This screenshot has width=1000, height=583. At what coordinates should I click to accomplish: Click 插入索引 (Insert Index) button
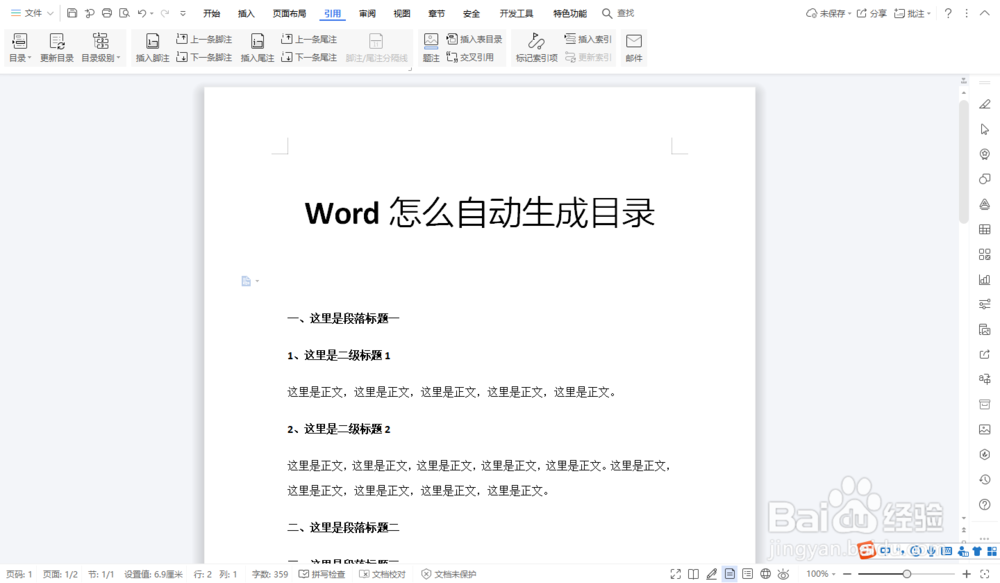[588, 39]
